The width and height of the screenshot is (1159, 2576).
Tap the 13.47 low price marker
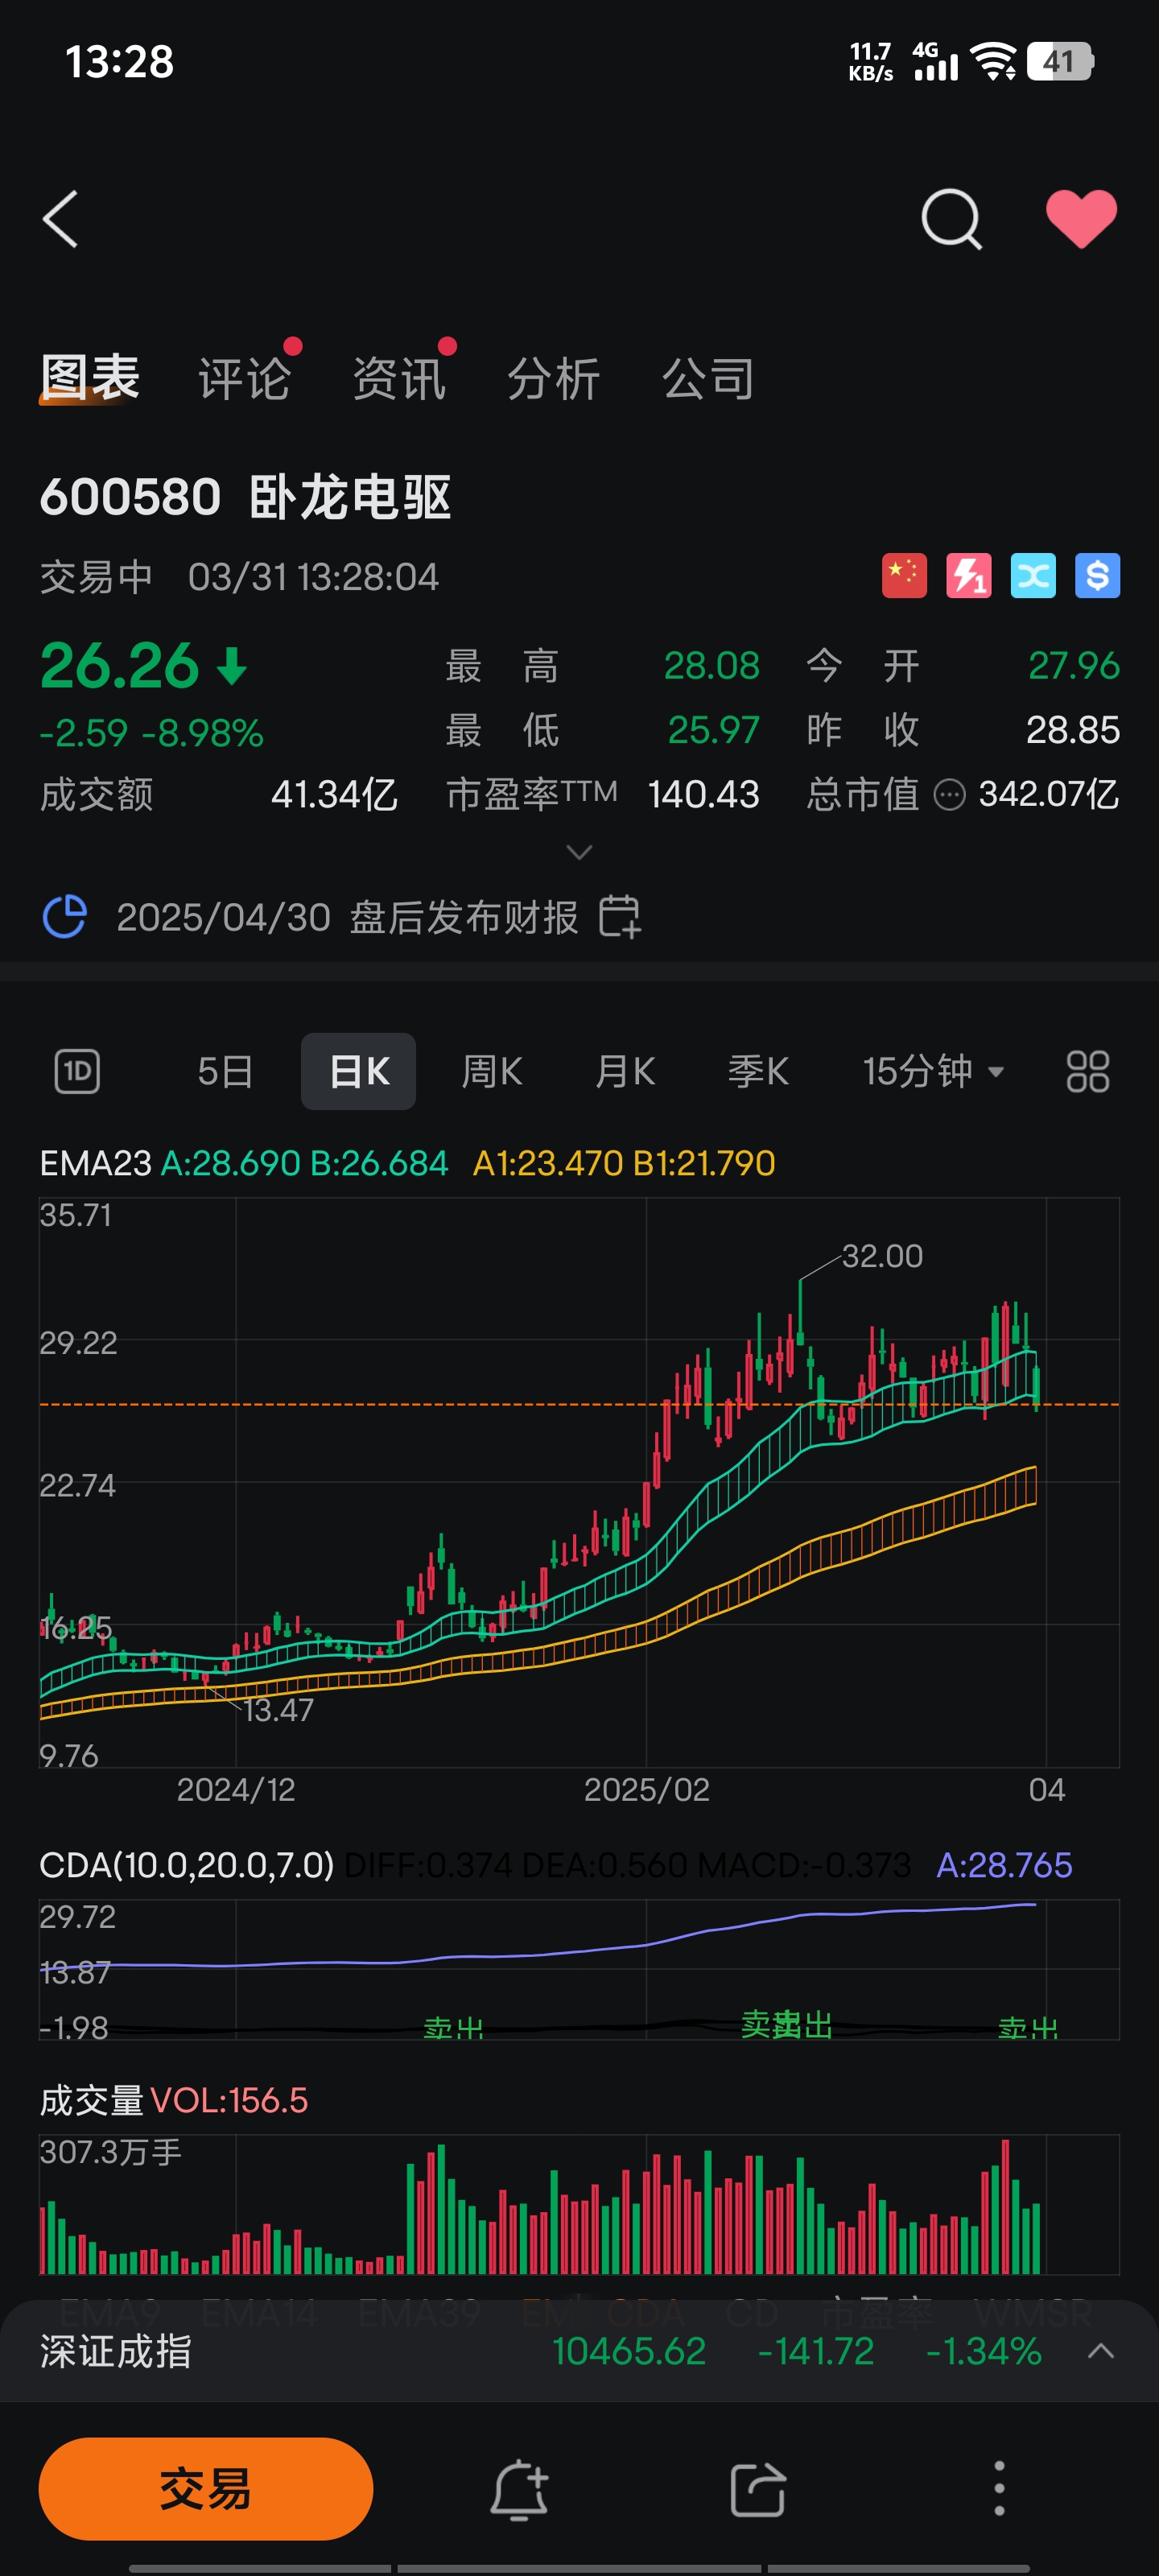coord(278,1710)
